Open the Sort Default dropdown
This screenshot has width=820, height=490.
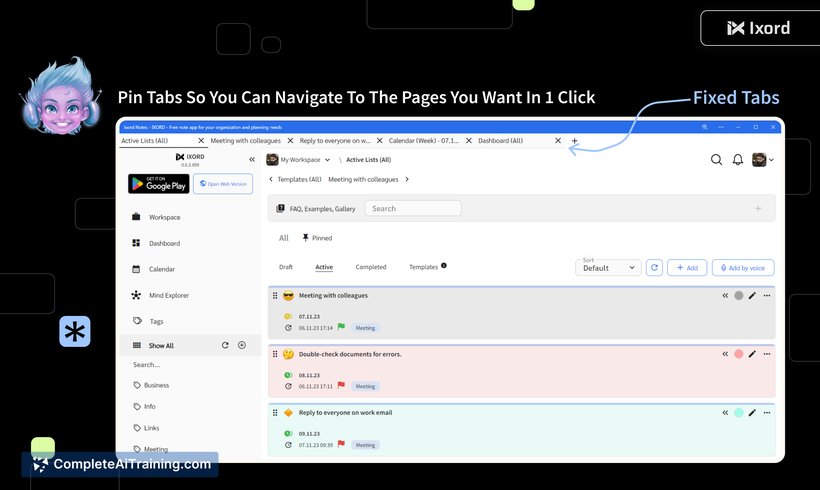[x=608, y=268]
